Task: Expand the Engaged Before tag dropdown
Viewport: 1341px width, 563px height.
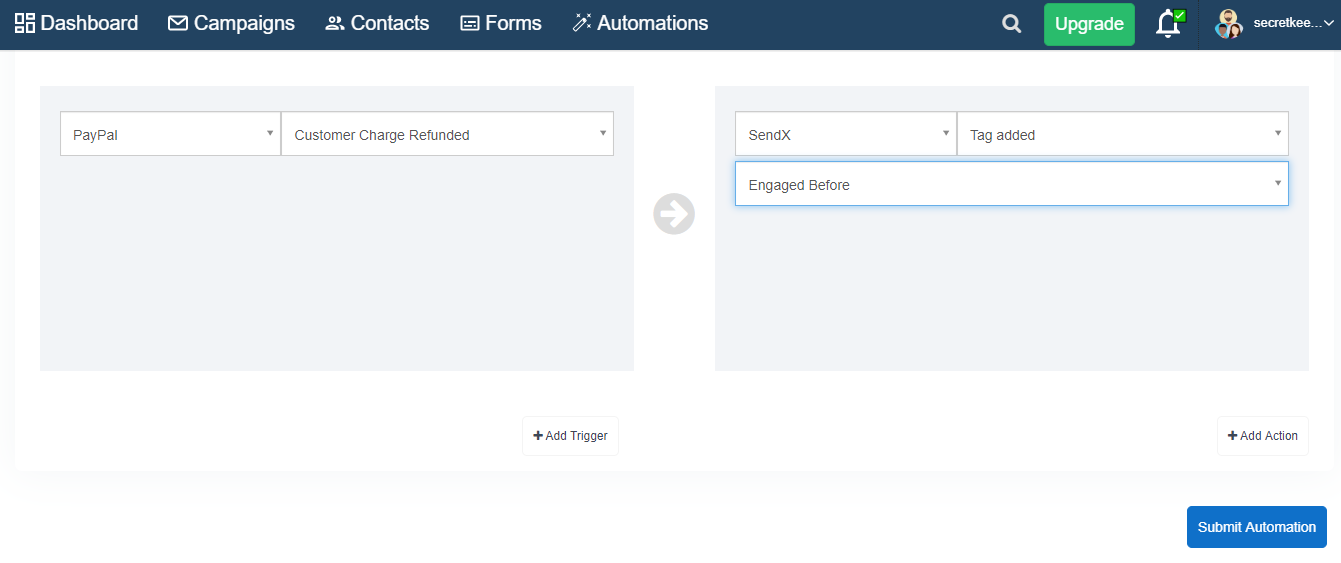Action: coord(1011,184)
